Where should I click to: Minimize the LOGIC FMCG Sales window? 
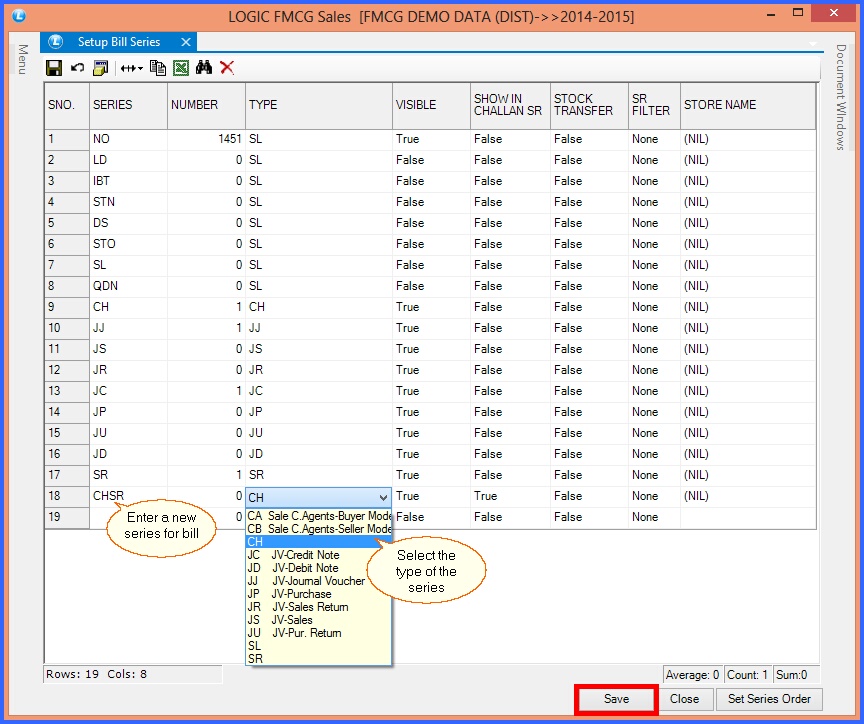pyautogui.click(x=771, y=14)
